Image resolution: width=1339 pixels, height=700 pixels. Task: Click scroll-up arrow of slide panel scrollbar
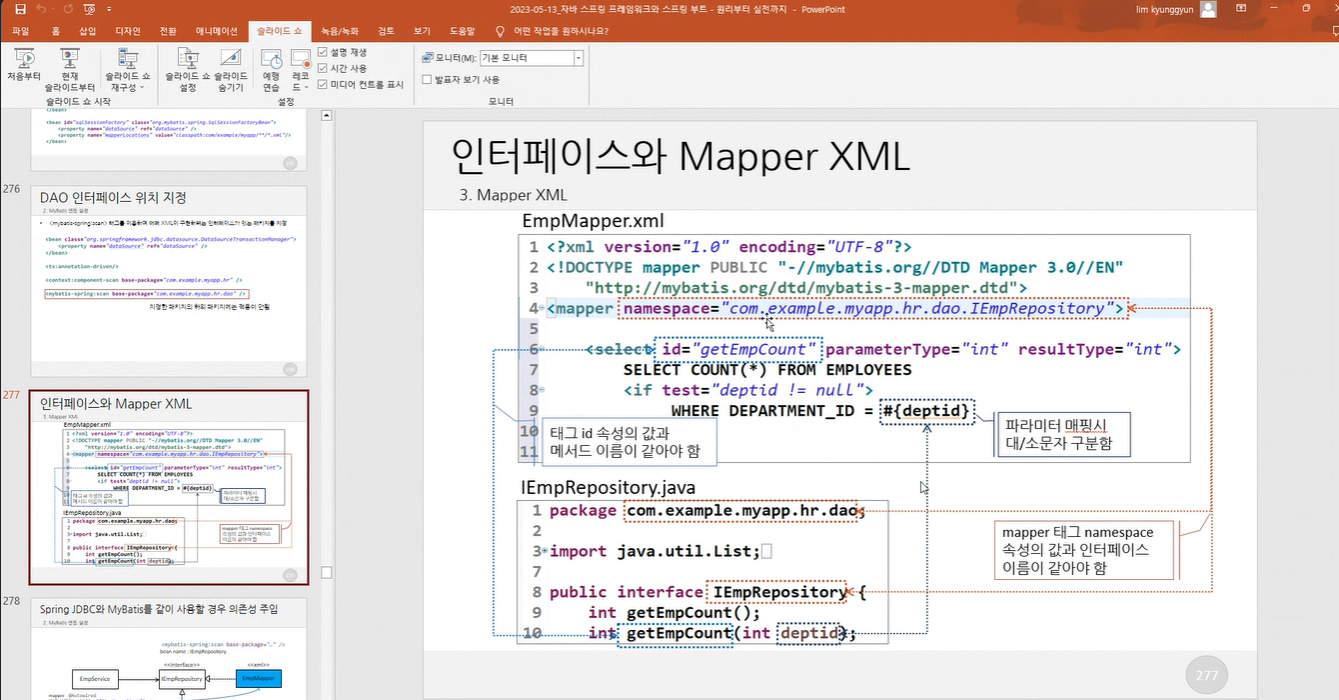(x=326, y=117)
